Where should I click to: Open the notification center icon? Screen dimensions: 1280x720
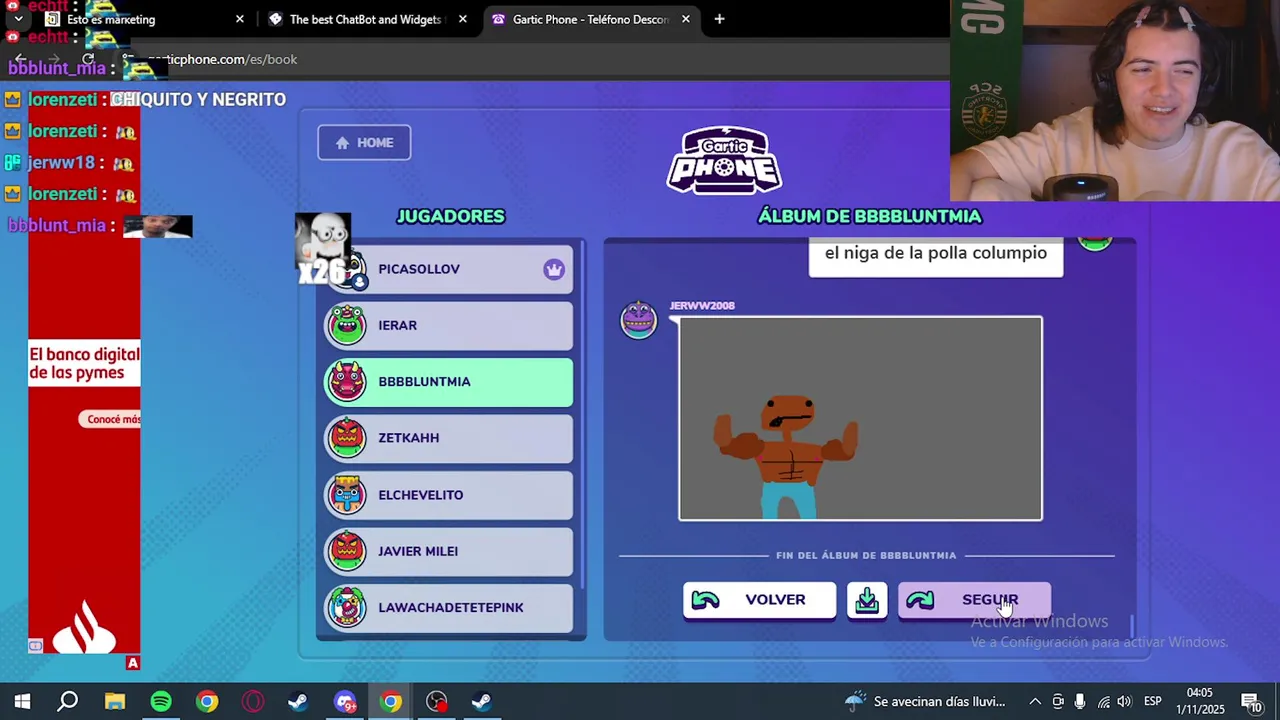point(1251,701)
